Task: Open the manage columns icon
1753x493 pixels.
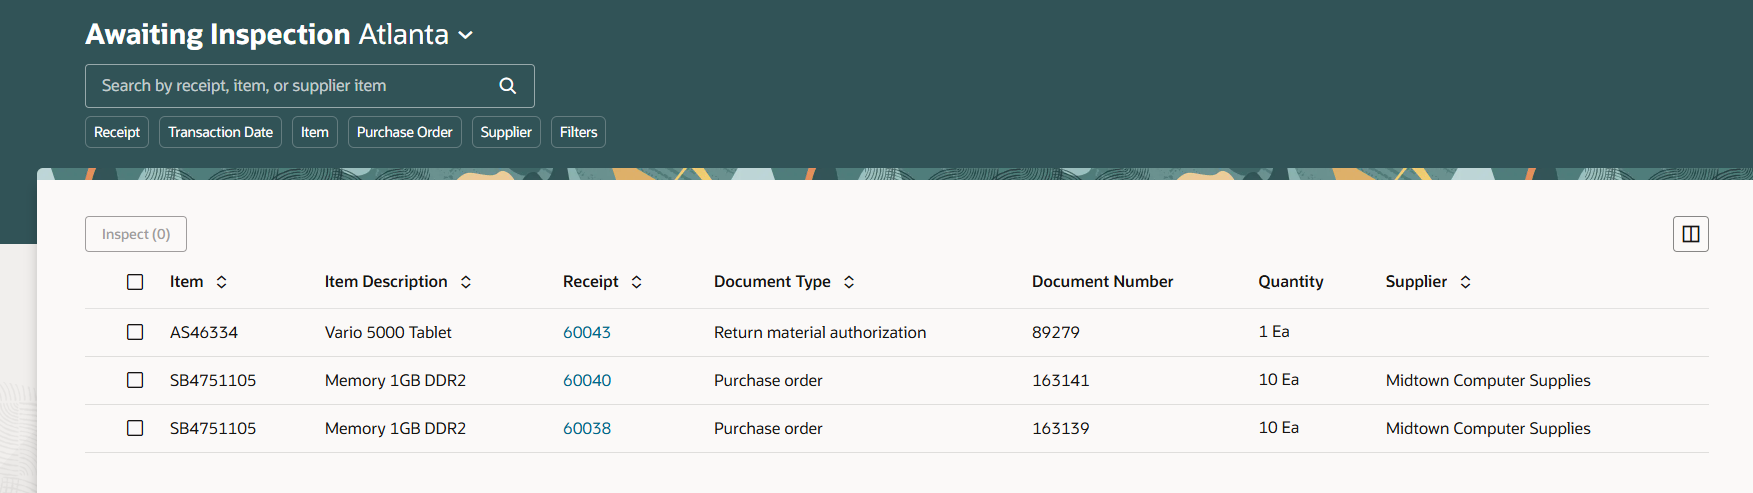Action: (x=1691, y=234)
